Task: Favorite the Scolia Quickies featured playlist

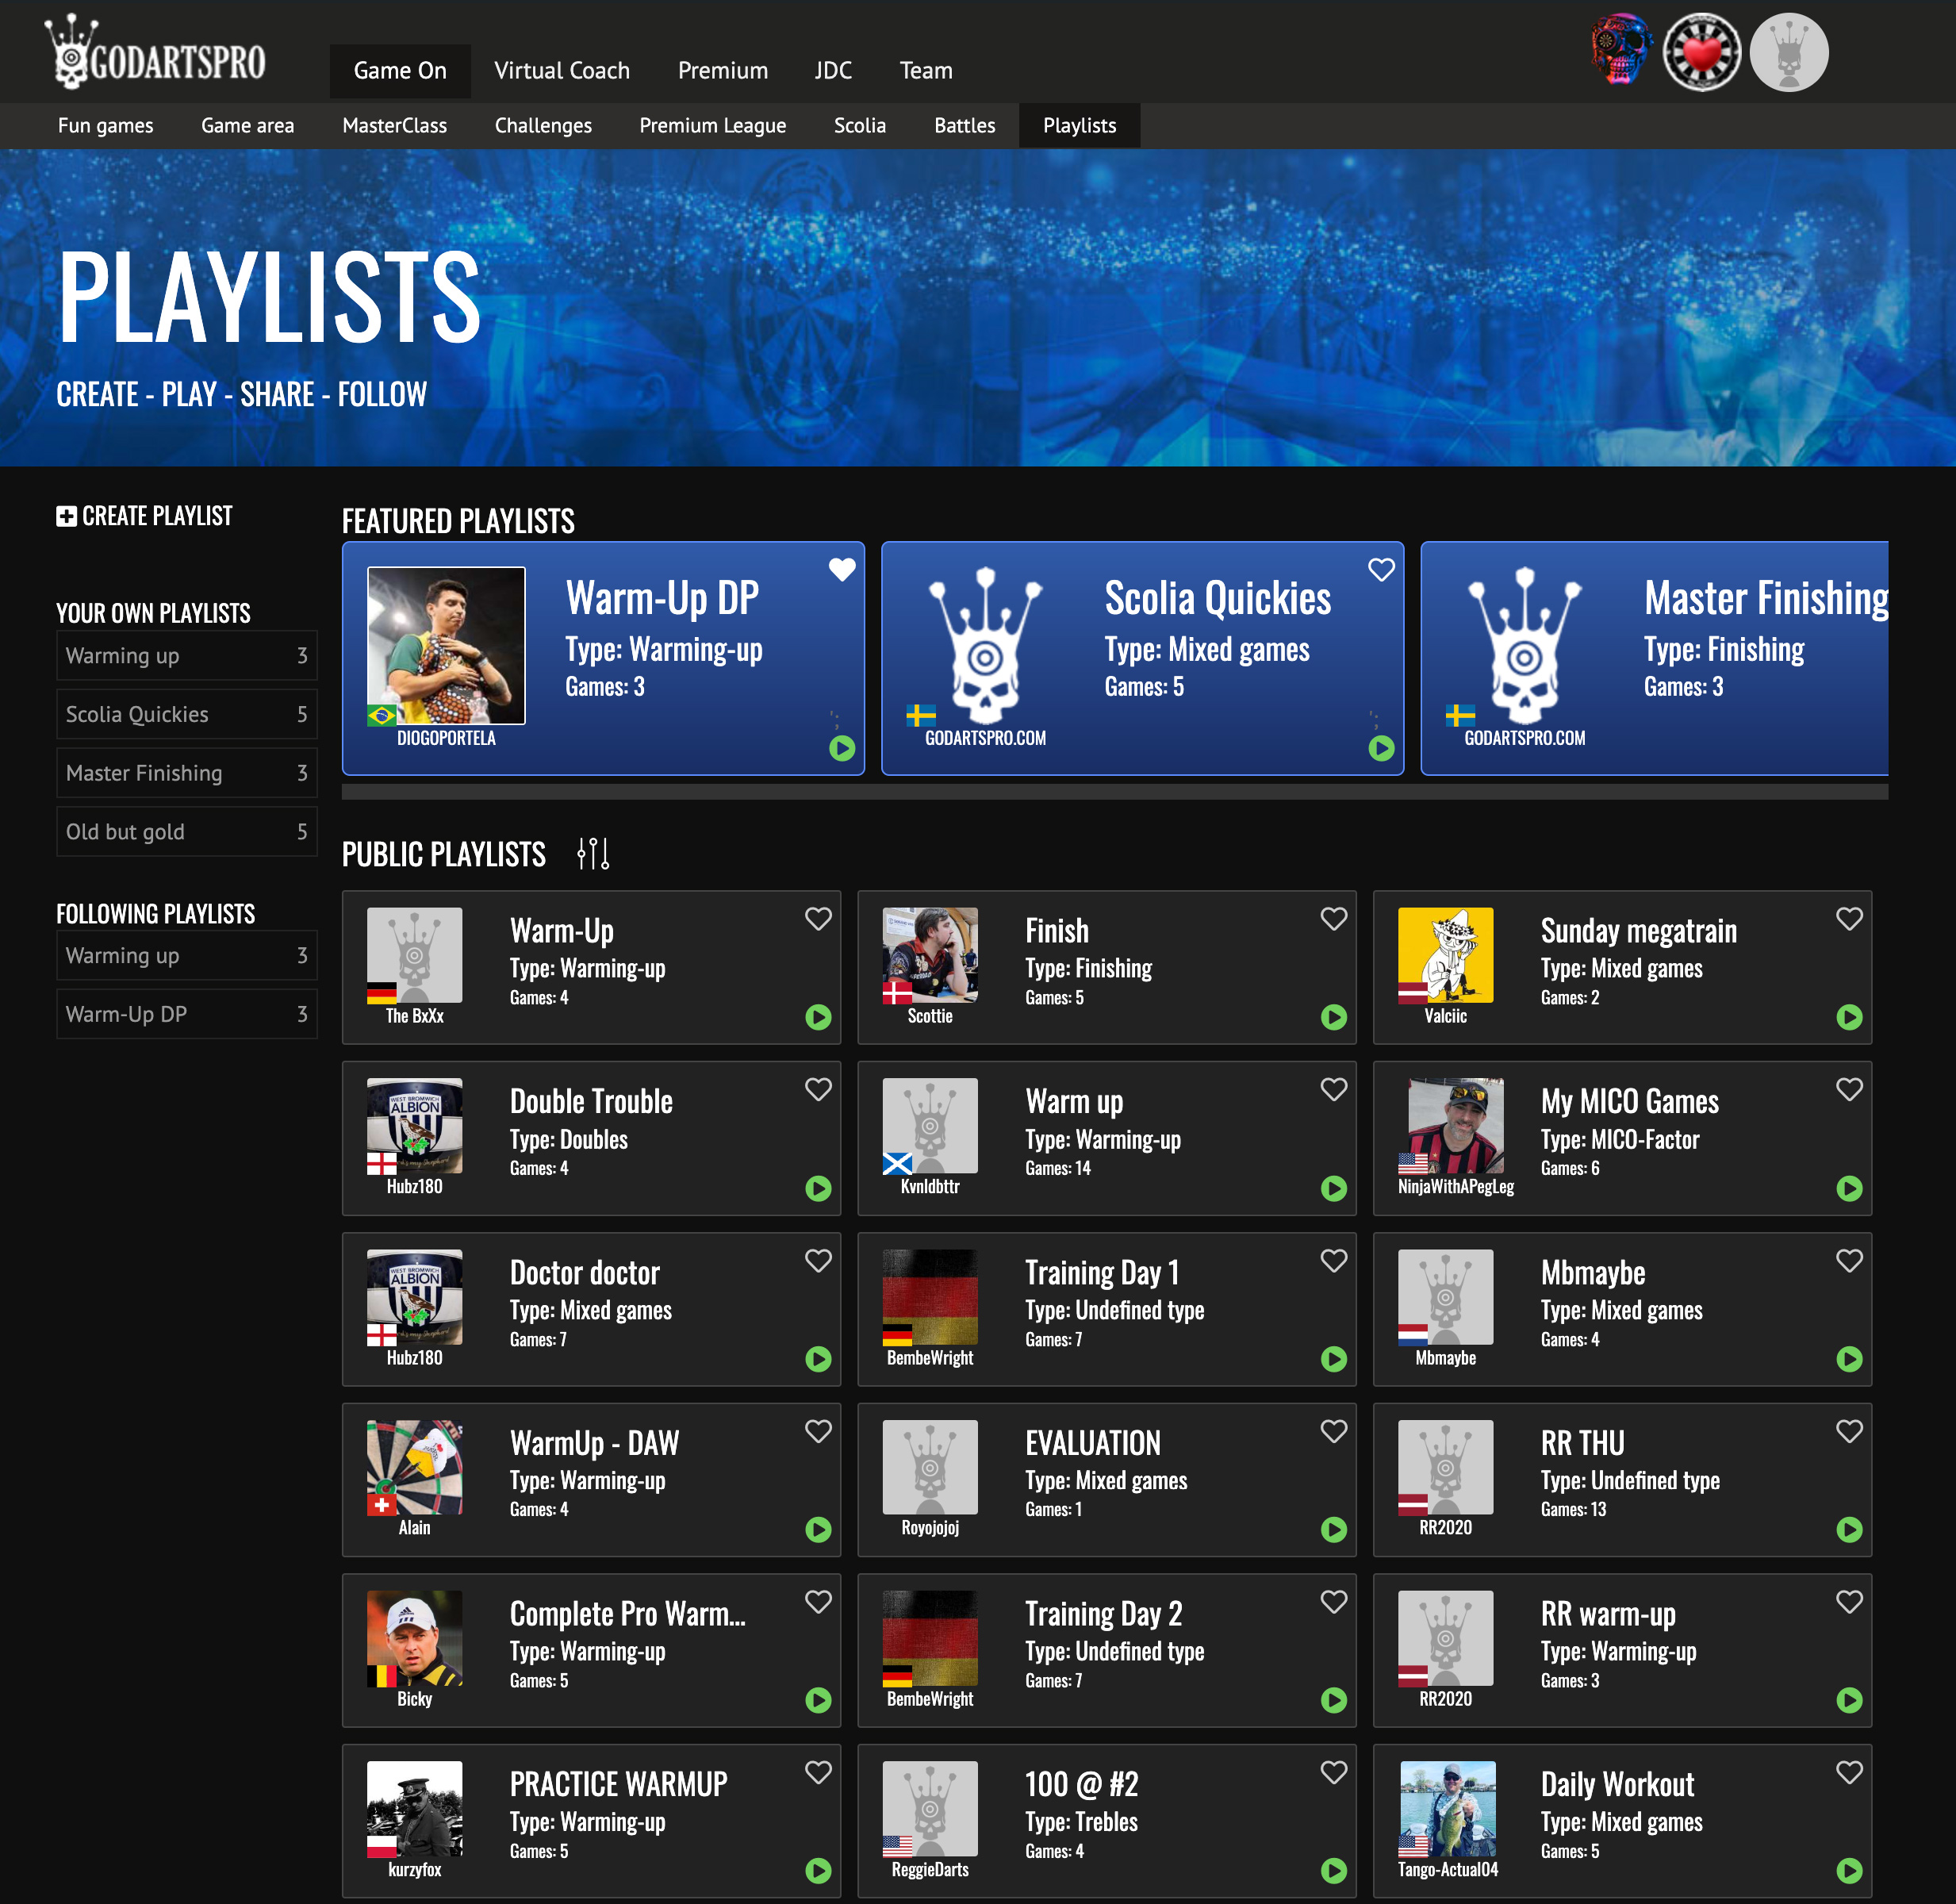Action: point(1381,569)
